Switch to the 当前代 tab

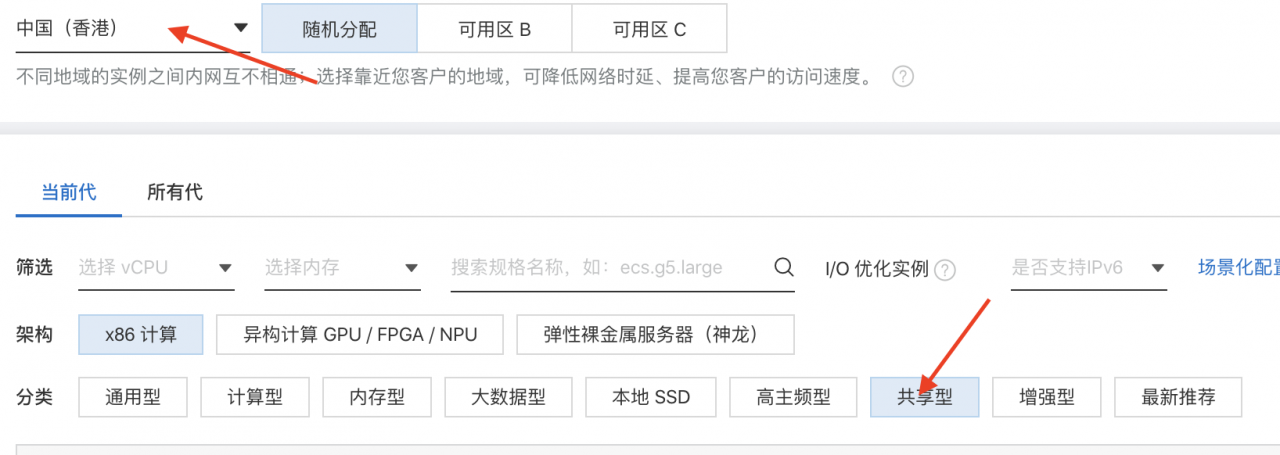(69, 192)
